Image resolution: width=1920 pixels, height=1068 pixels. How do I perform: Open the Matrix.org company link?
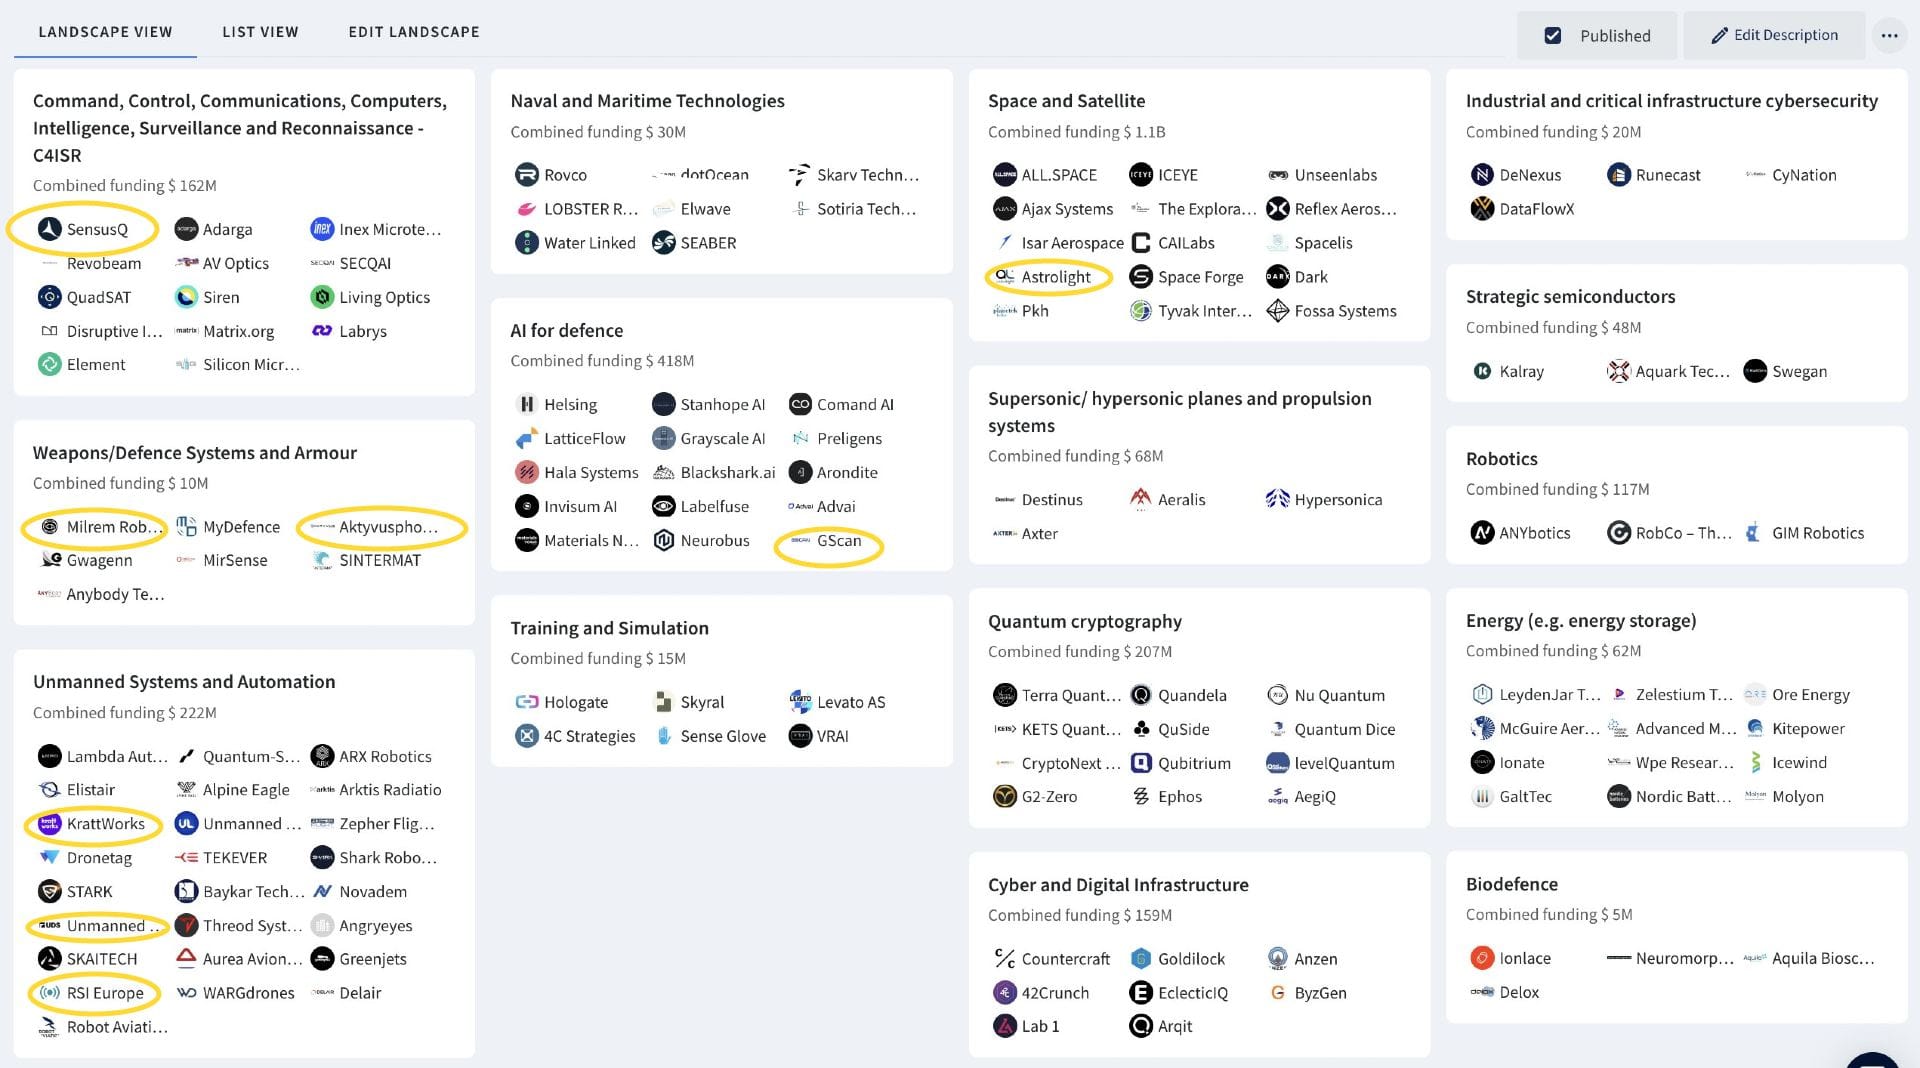point(238,331)
